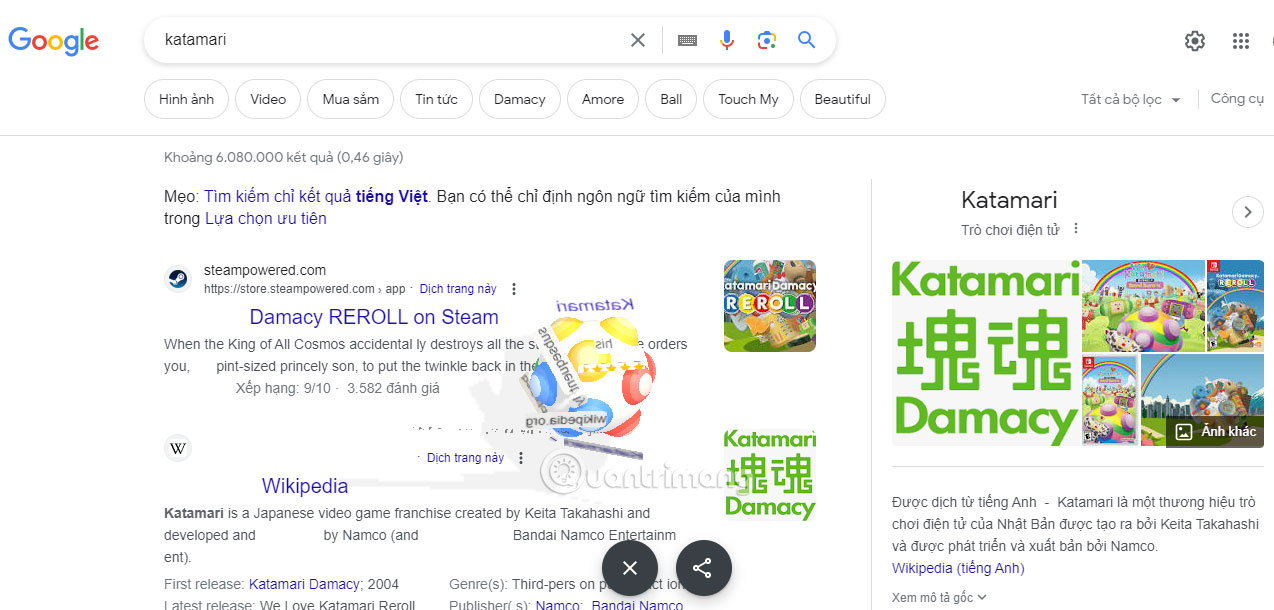Open the on-screen keyboard input tool
This screenshot has width=1274, height=610.
coord(687,40)
